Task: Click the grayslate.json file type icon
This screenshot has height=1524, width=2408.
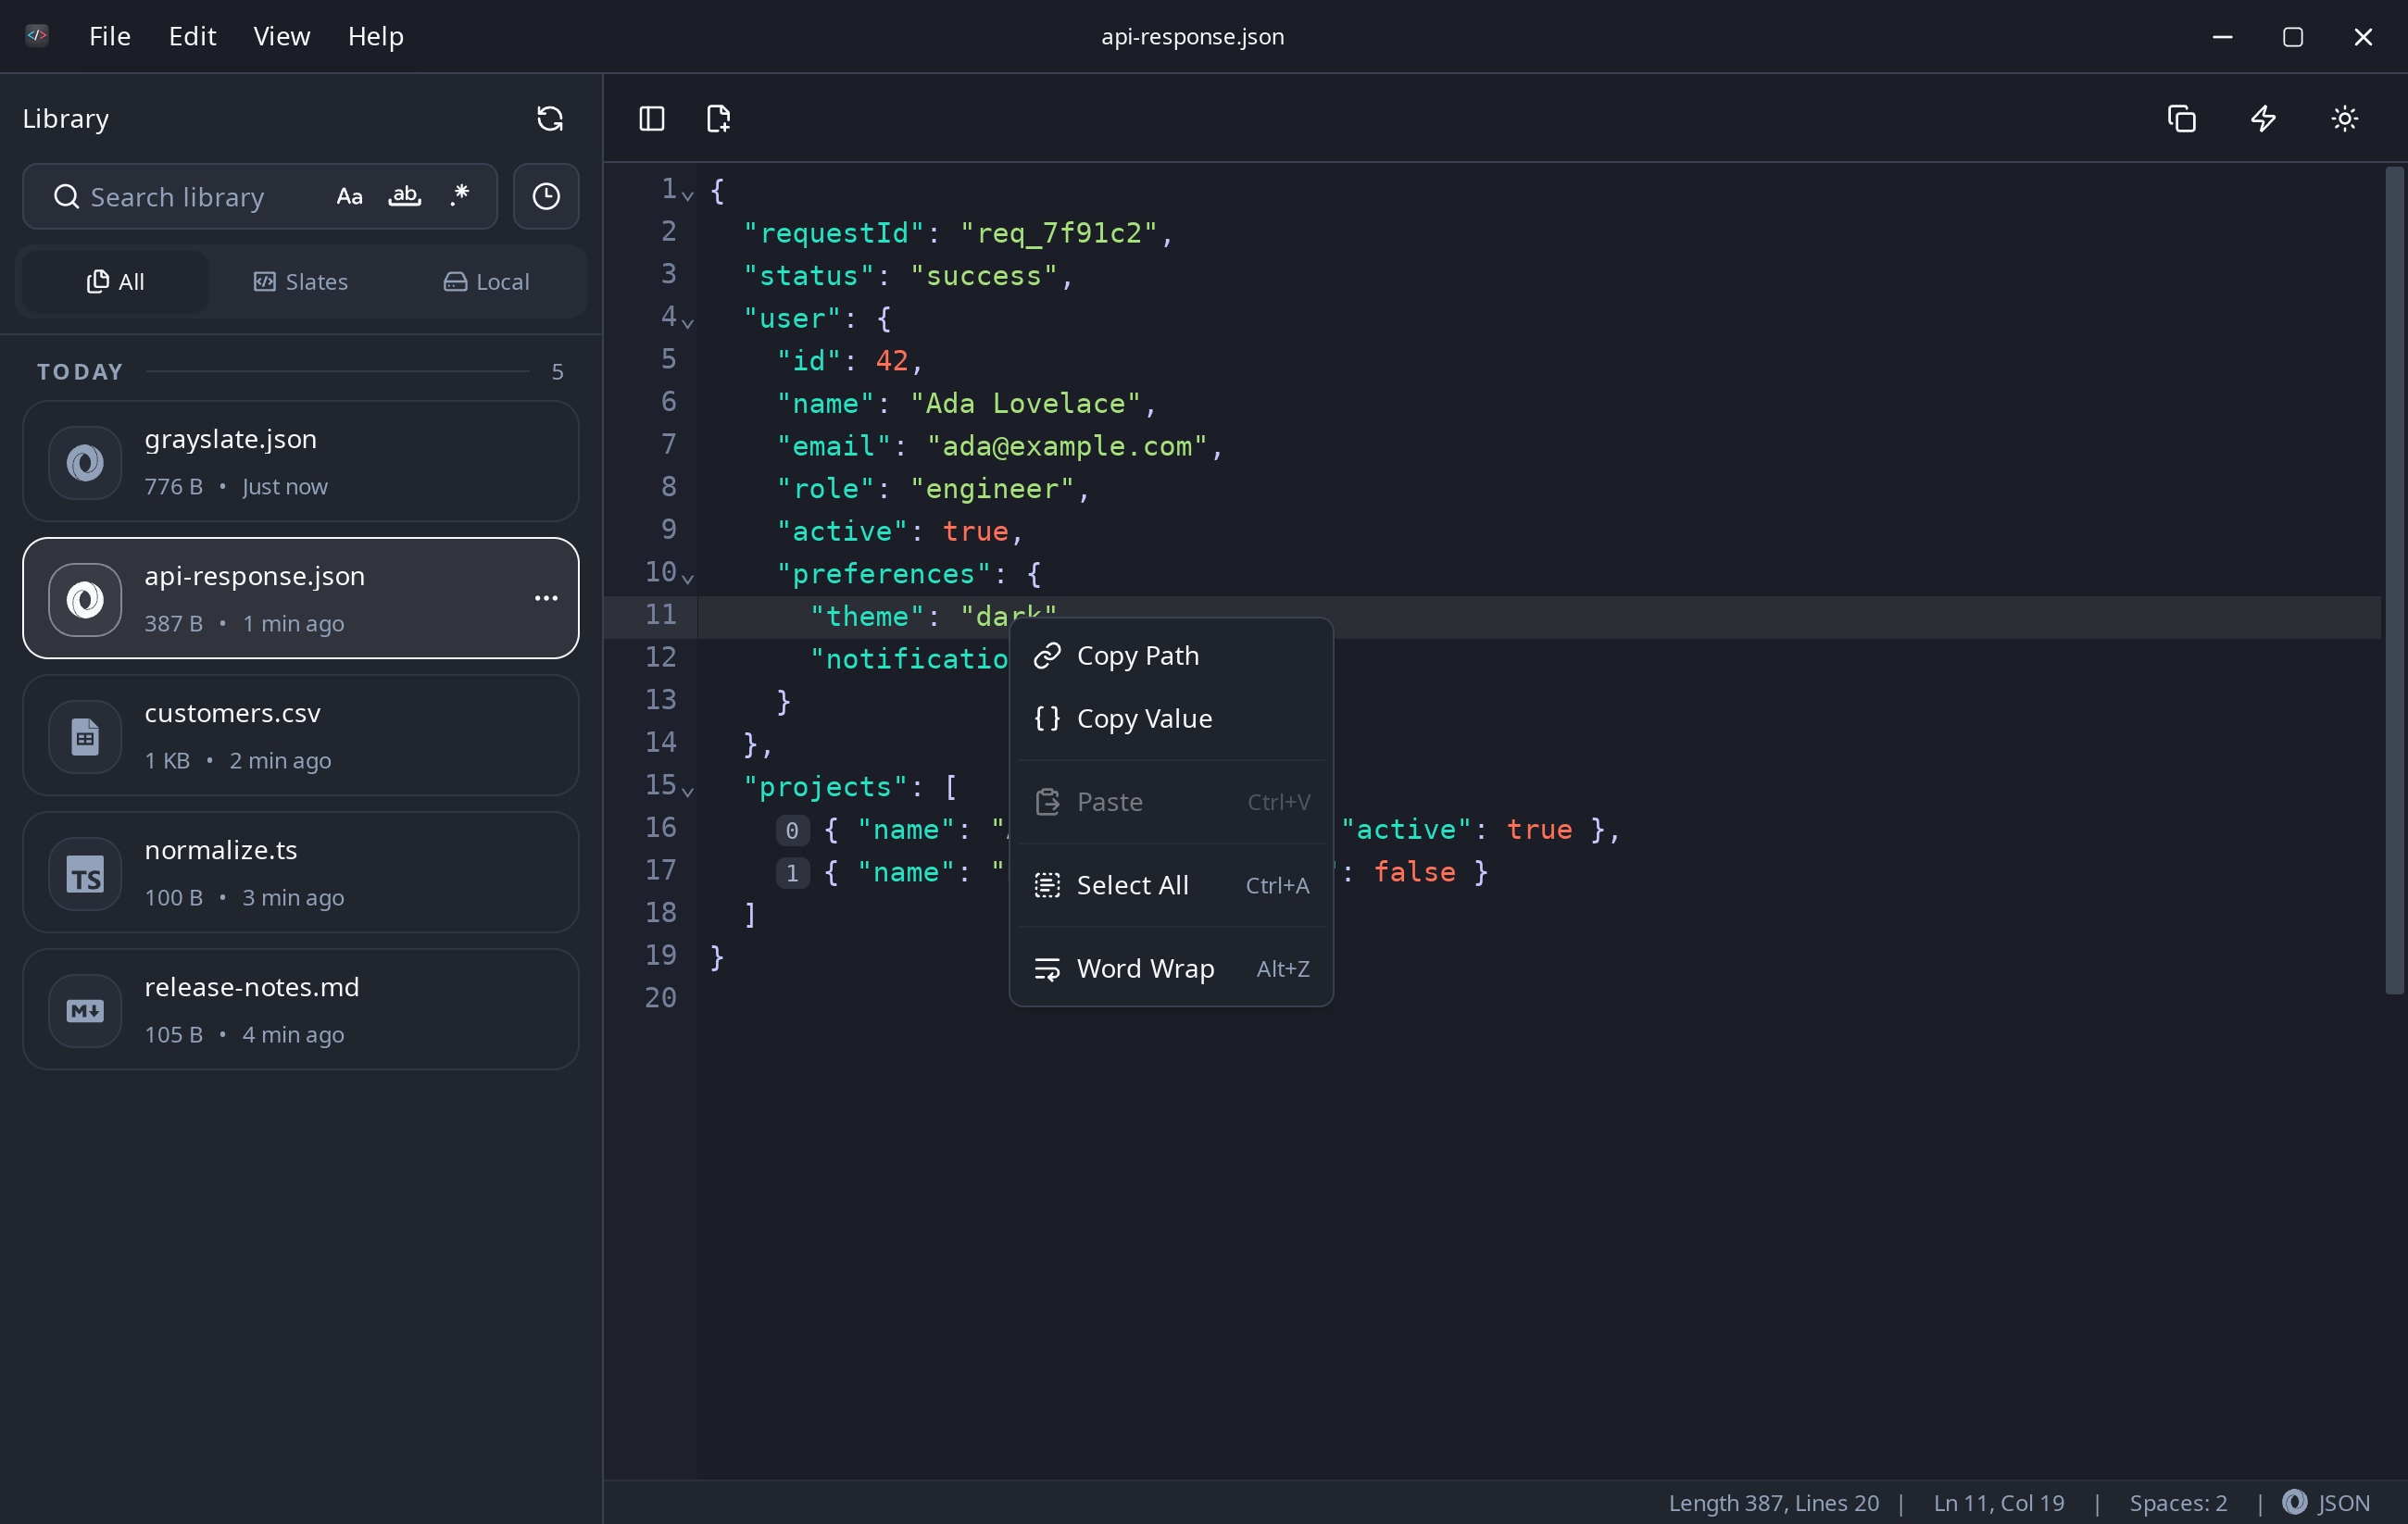Action: click(85, 463)
